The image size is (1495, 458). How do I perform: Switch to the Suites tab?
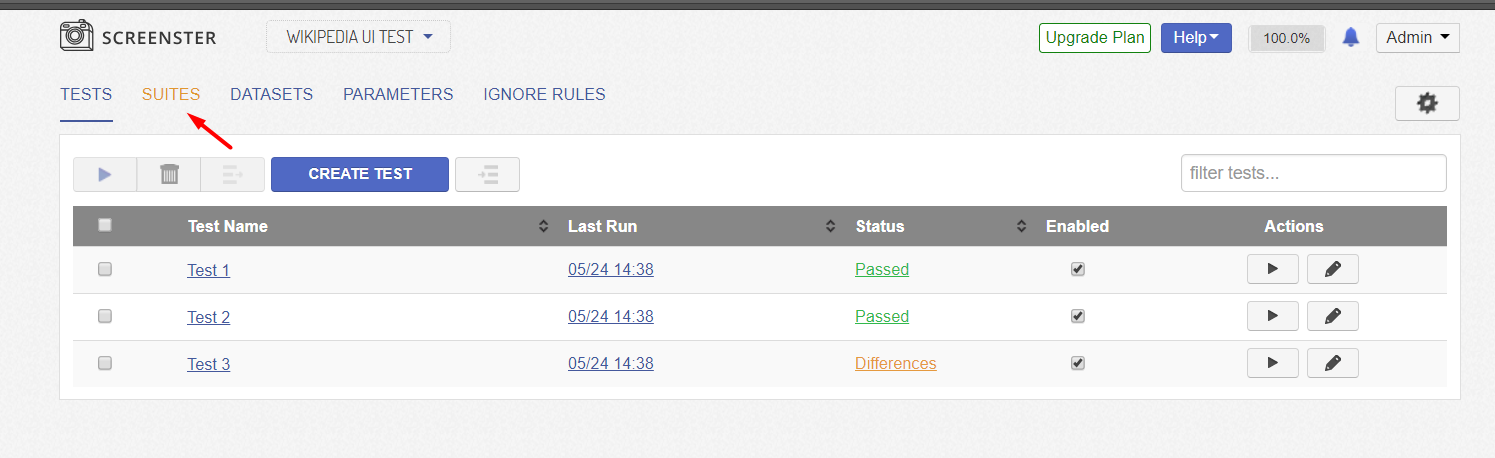(171, 94)
